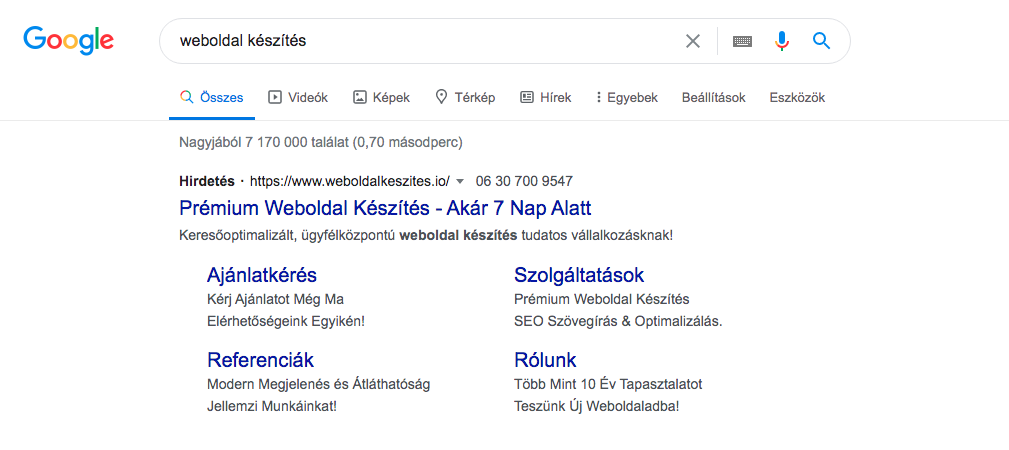Open the Szolgáltatások sitelink

coord(579,275)
